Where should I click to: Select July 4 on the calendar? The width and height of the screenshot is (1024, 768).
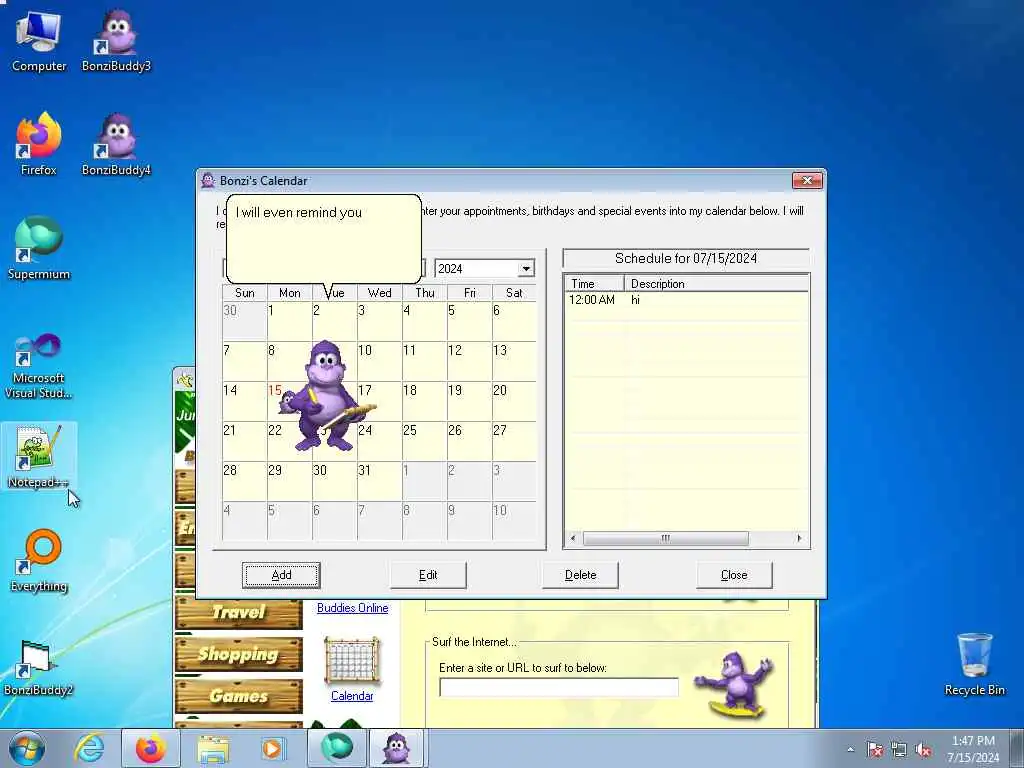(424, 321)
